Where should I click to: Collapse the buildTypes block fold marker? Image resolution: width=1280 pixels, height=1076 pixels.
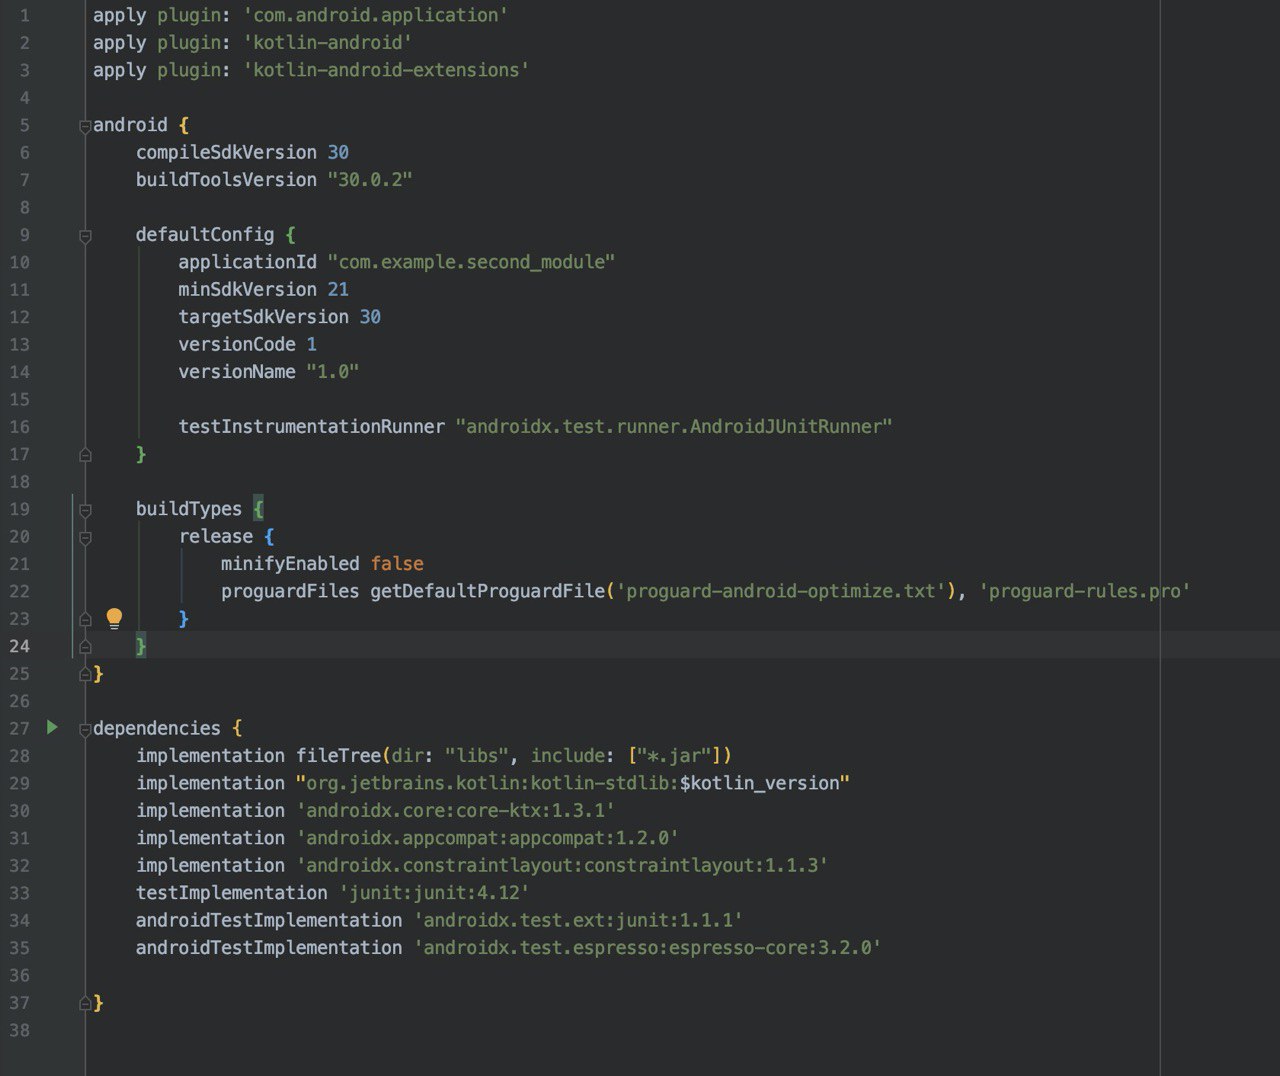tap(85, 510)
